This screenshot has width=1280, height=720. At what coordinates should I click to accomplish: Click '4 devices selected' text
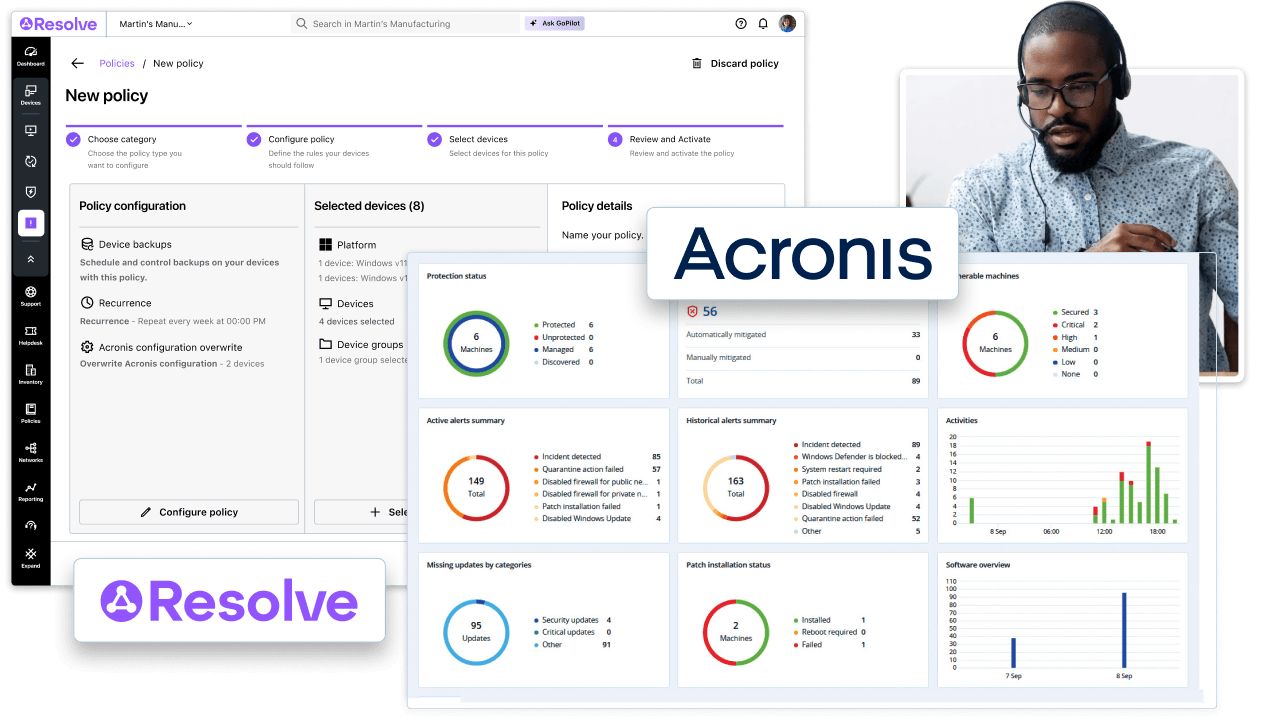pos(357,321)
